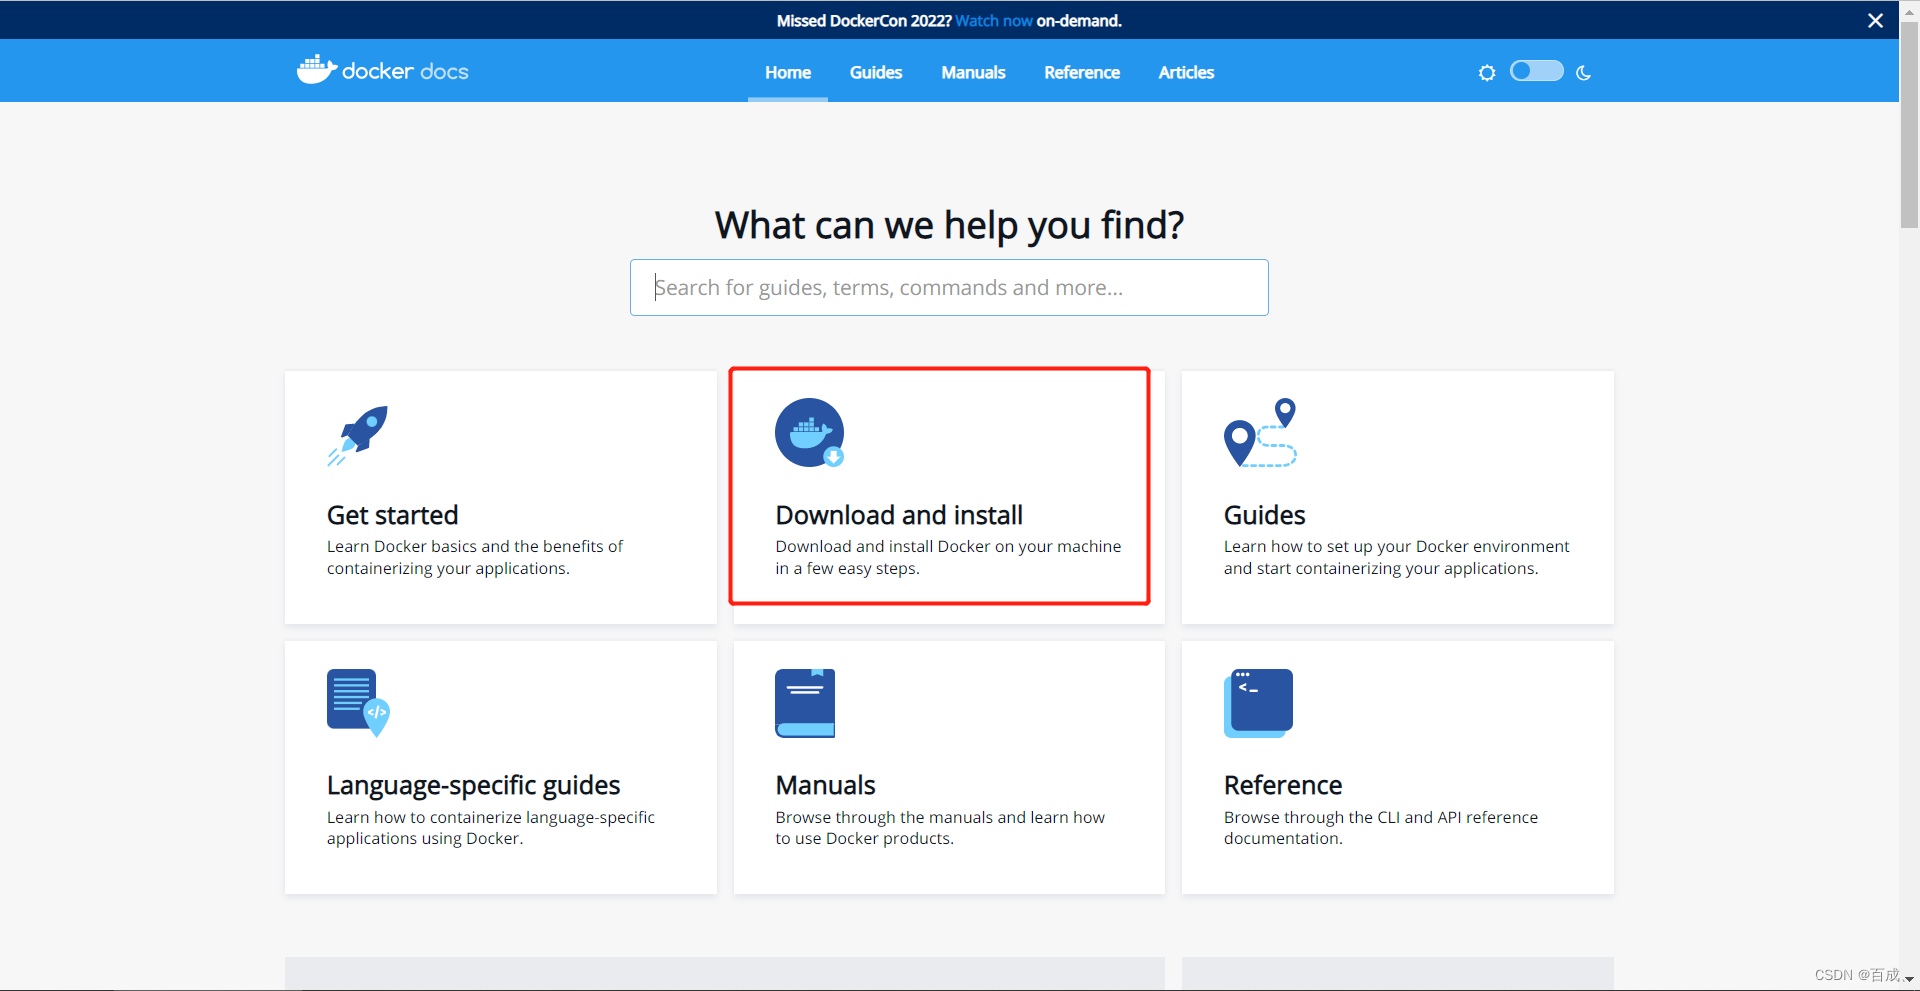Click the scrollbar down arrow

1909,980
